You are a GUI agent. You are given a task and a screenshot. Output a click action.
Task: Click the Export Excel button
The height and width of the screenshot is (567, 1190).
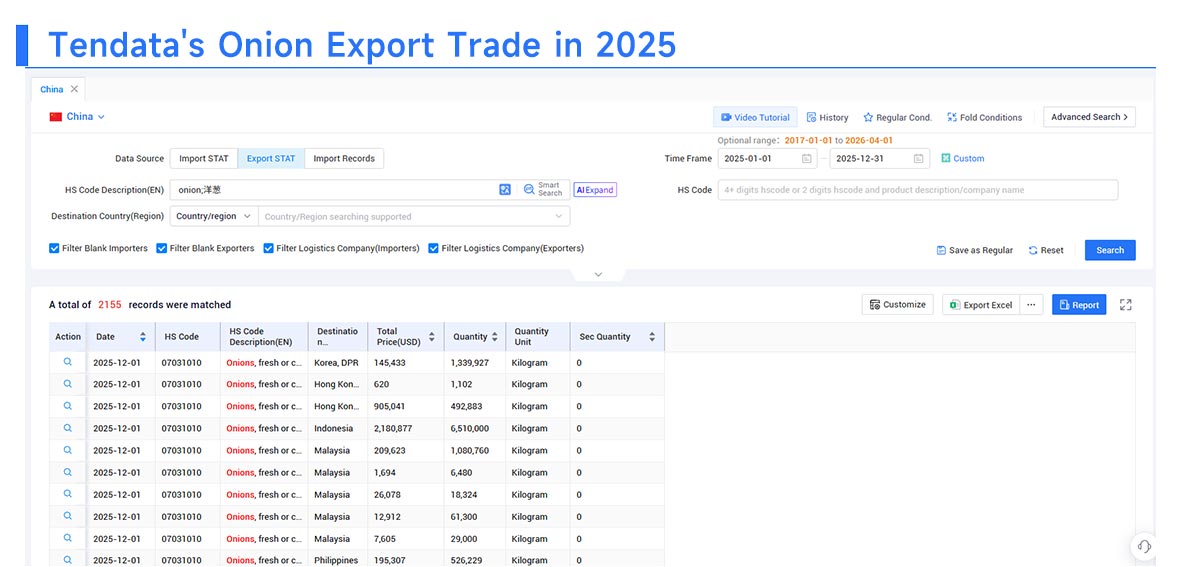click(981, 304)
